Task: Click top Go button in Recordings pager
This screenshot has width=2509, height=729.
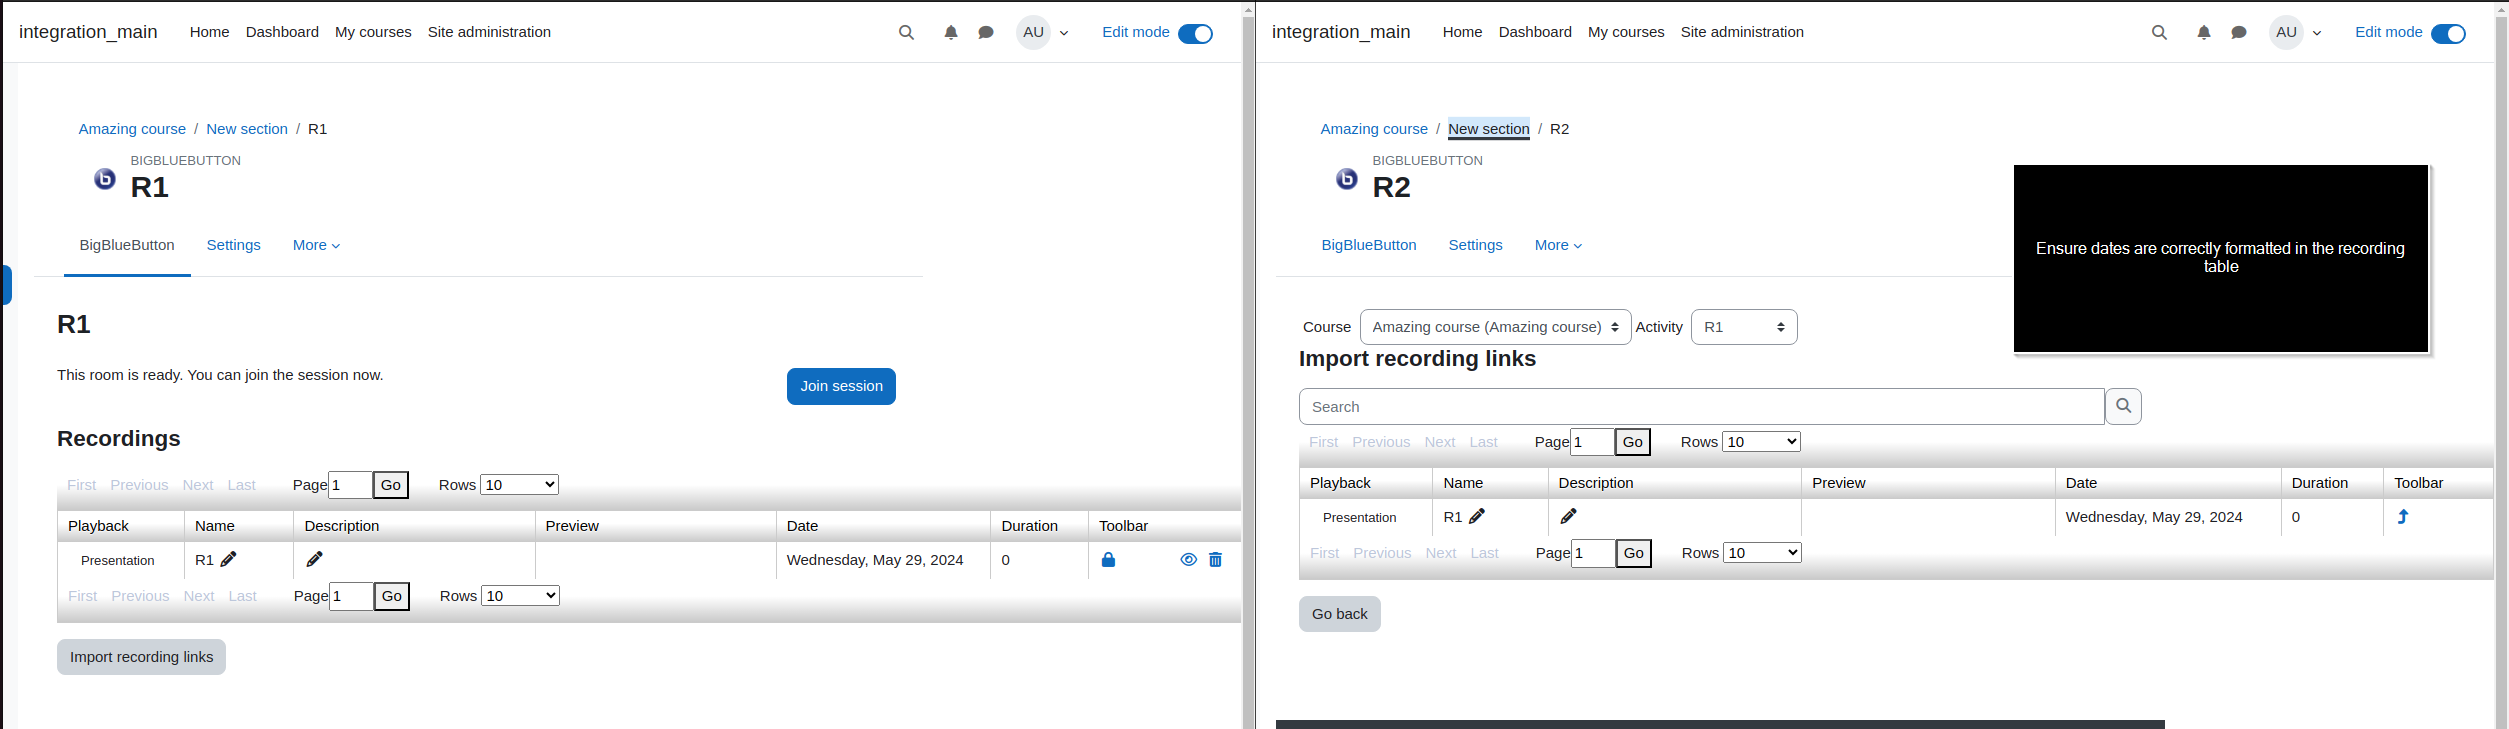Action: tap(390, 485)
